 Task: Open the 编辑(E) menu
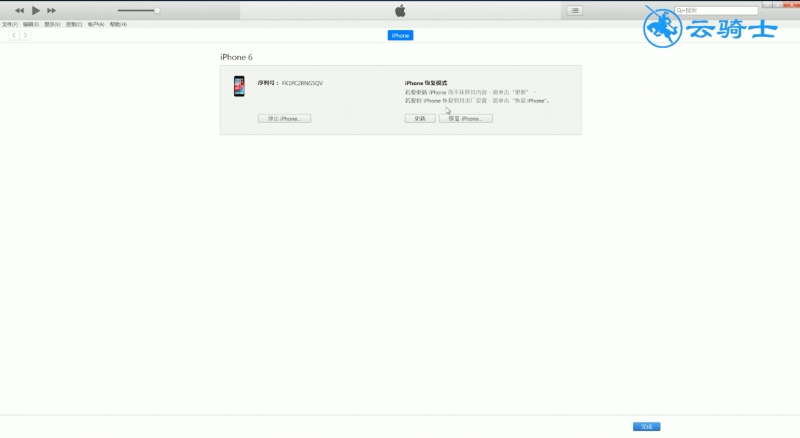point(31,25)
